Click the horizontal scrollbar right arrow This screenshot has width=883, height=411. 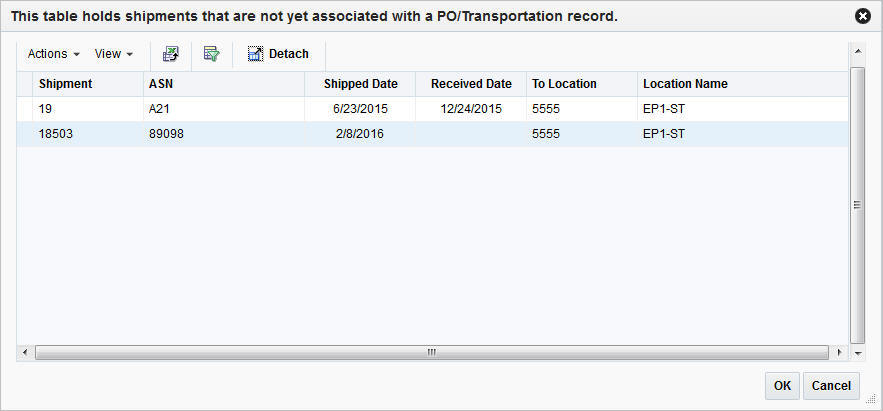tap(838, 353)
